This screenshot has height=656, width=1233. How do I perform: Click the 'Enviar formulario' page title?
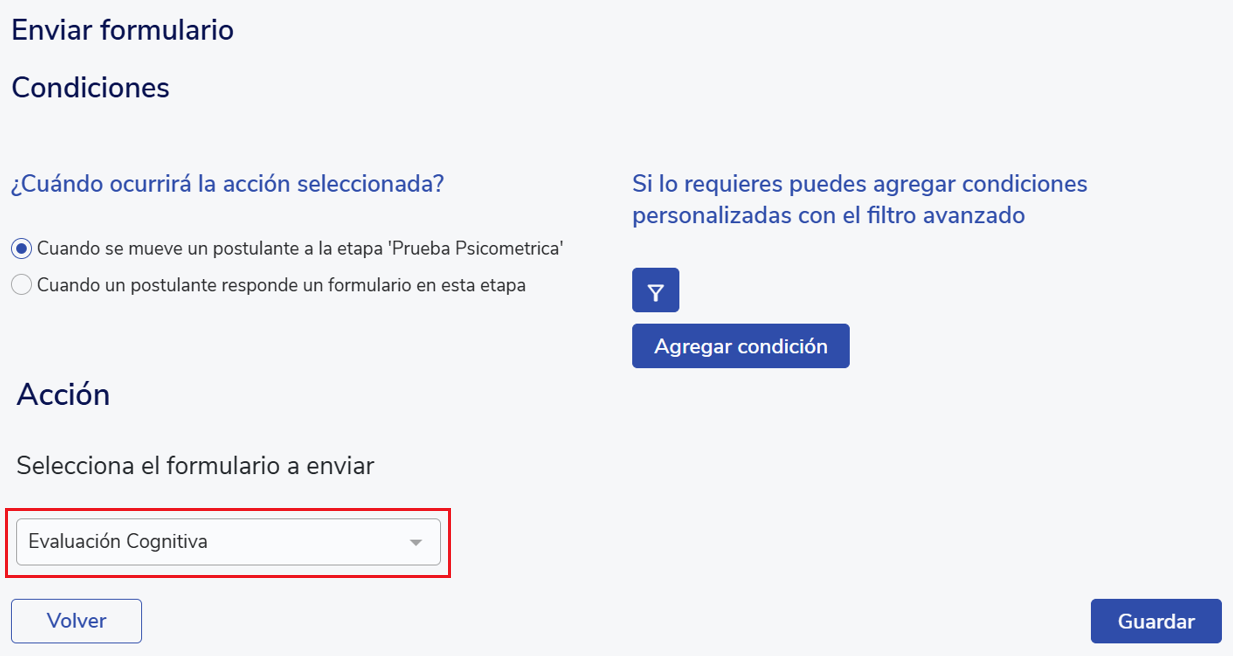(x=122, y=30)
